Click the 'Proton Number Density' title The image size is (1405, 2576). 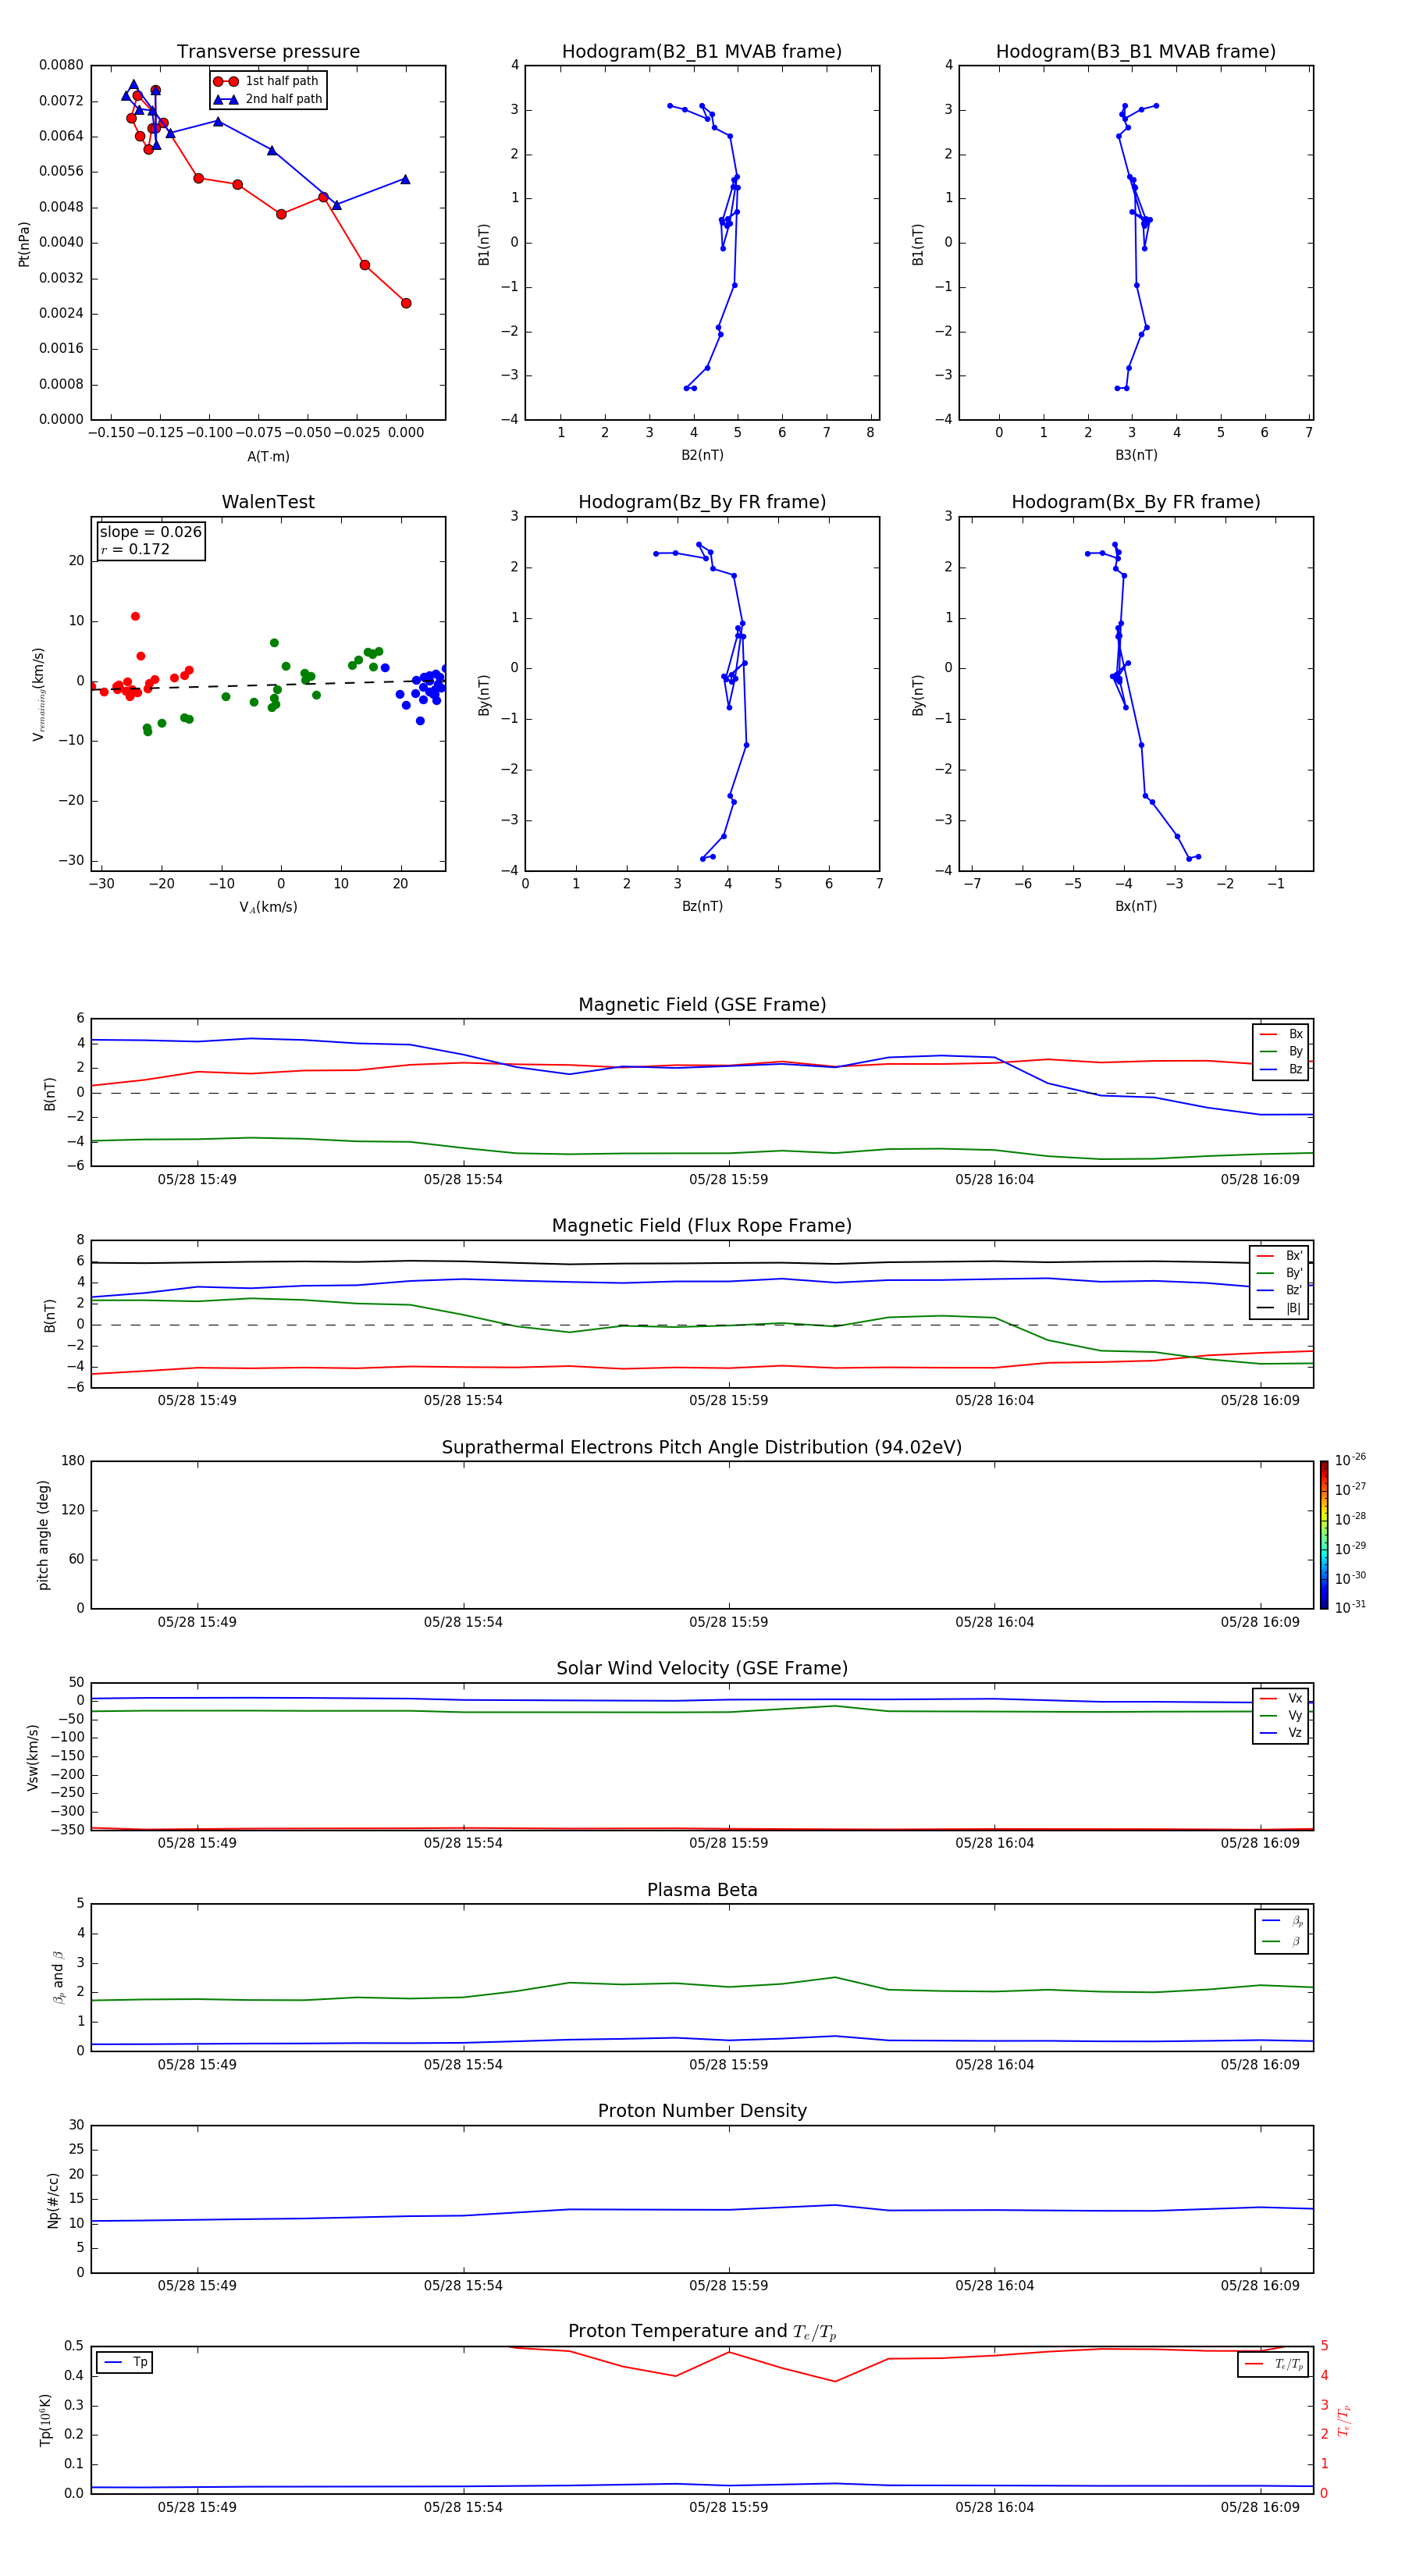pos(702,2111)
